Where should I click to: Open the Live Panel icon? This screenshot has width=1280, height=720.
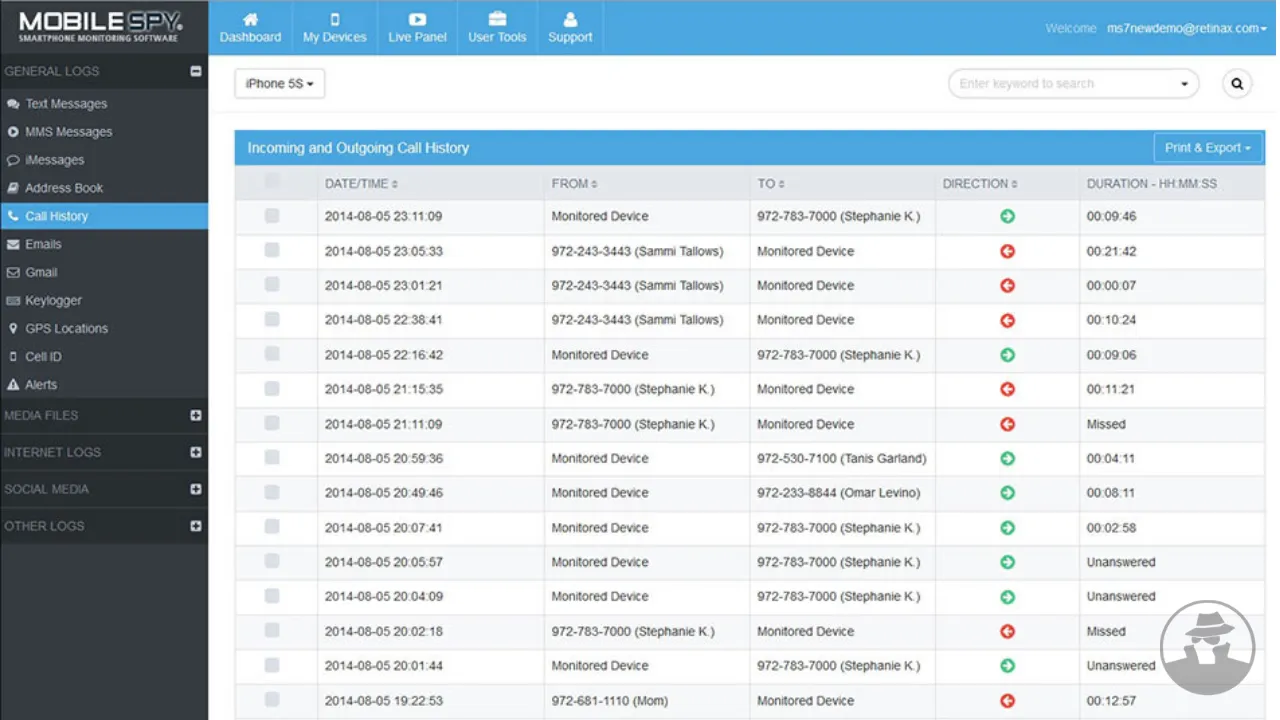coord(417,19)
